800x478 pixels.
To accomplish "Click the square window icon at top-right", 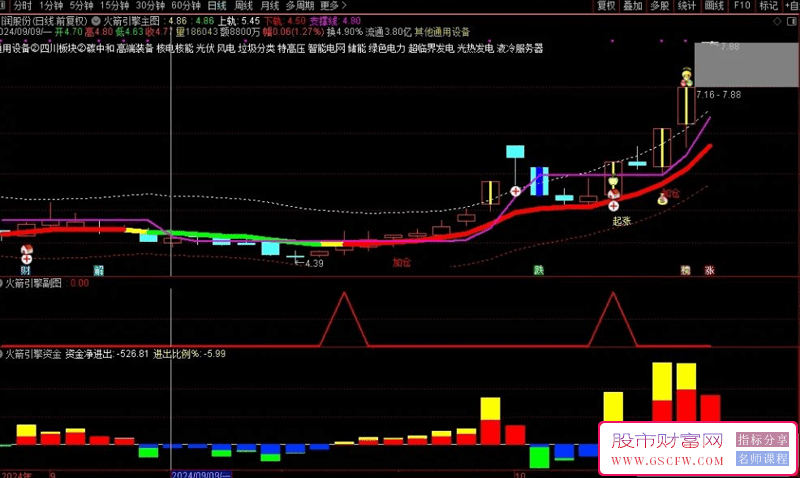I will [792, 21].
